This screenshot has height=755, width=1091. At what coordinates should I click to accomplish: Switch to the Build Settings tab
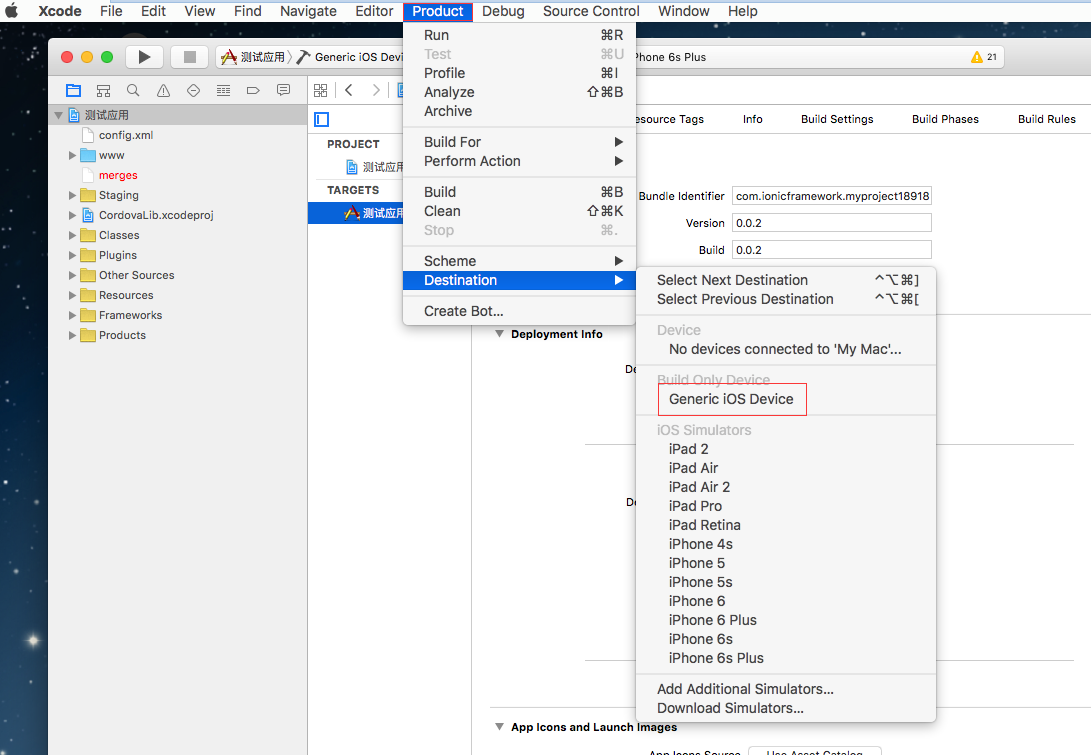[x=836, y=119]
